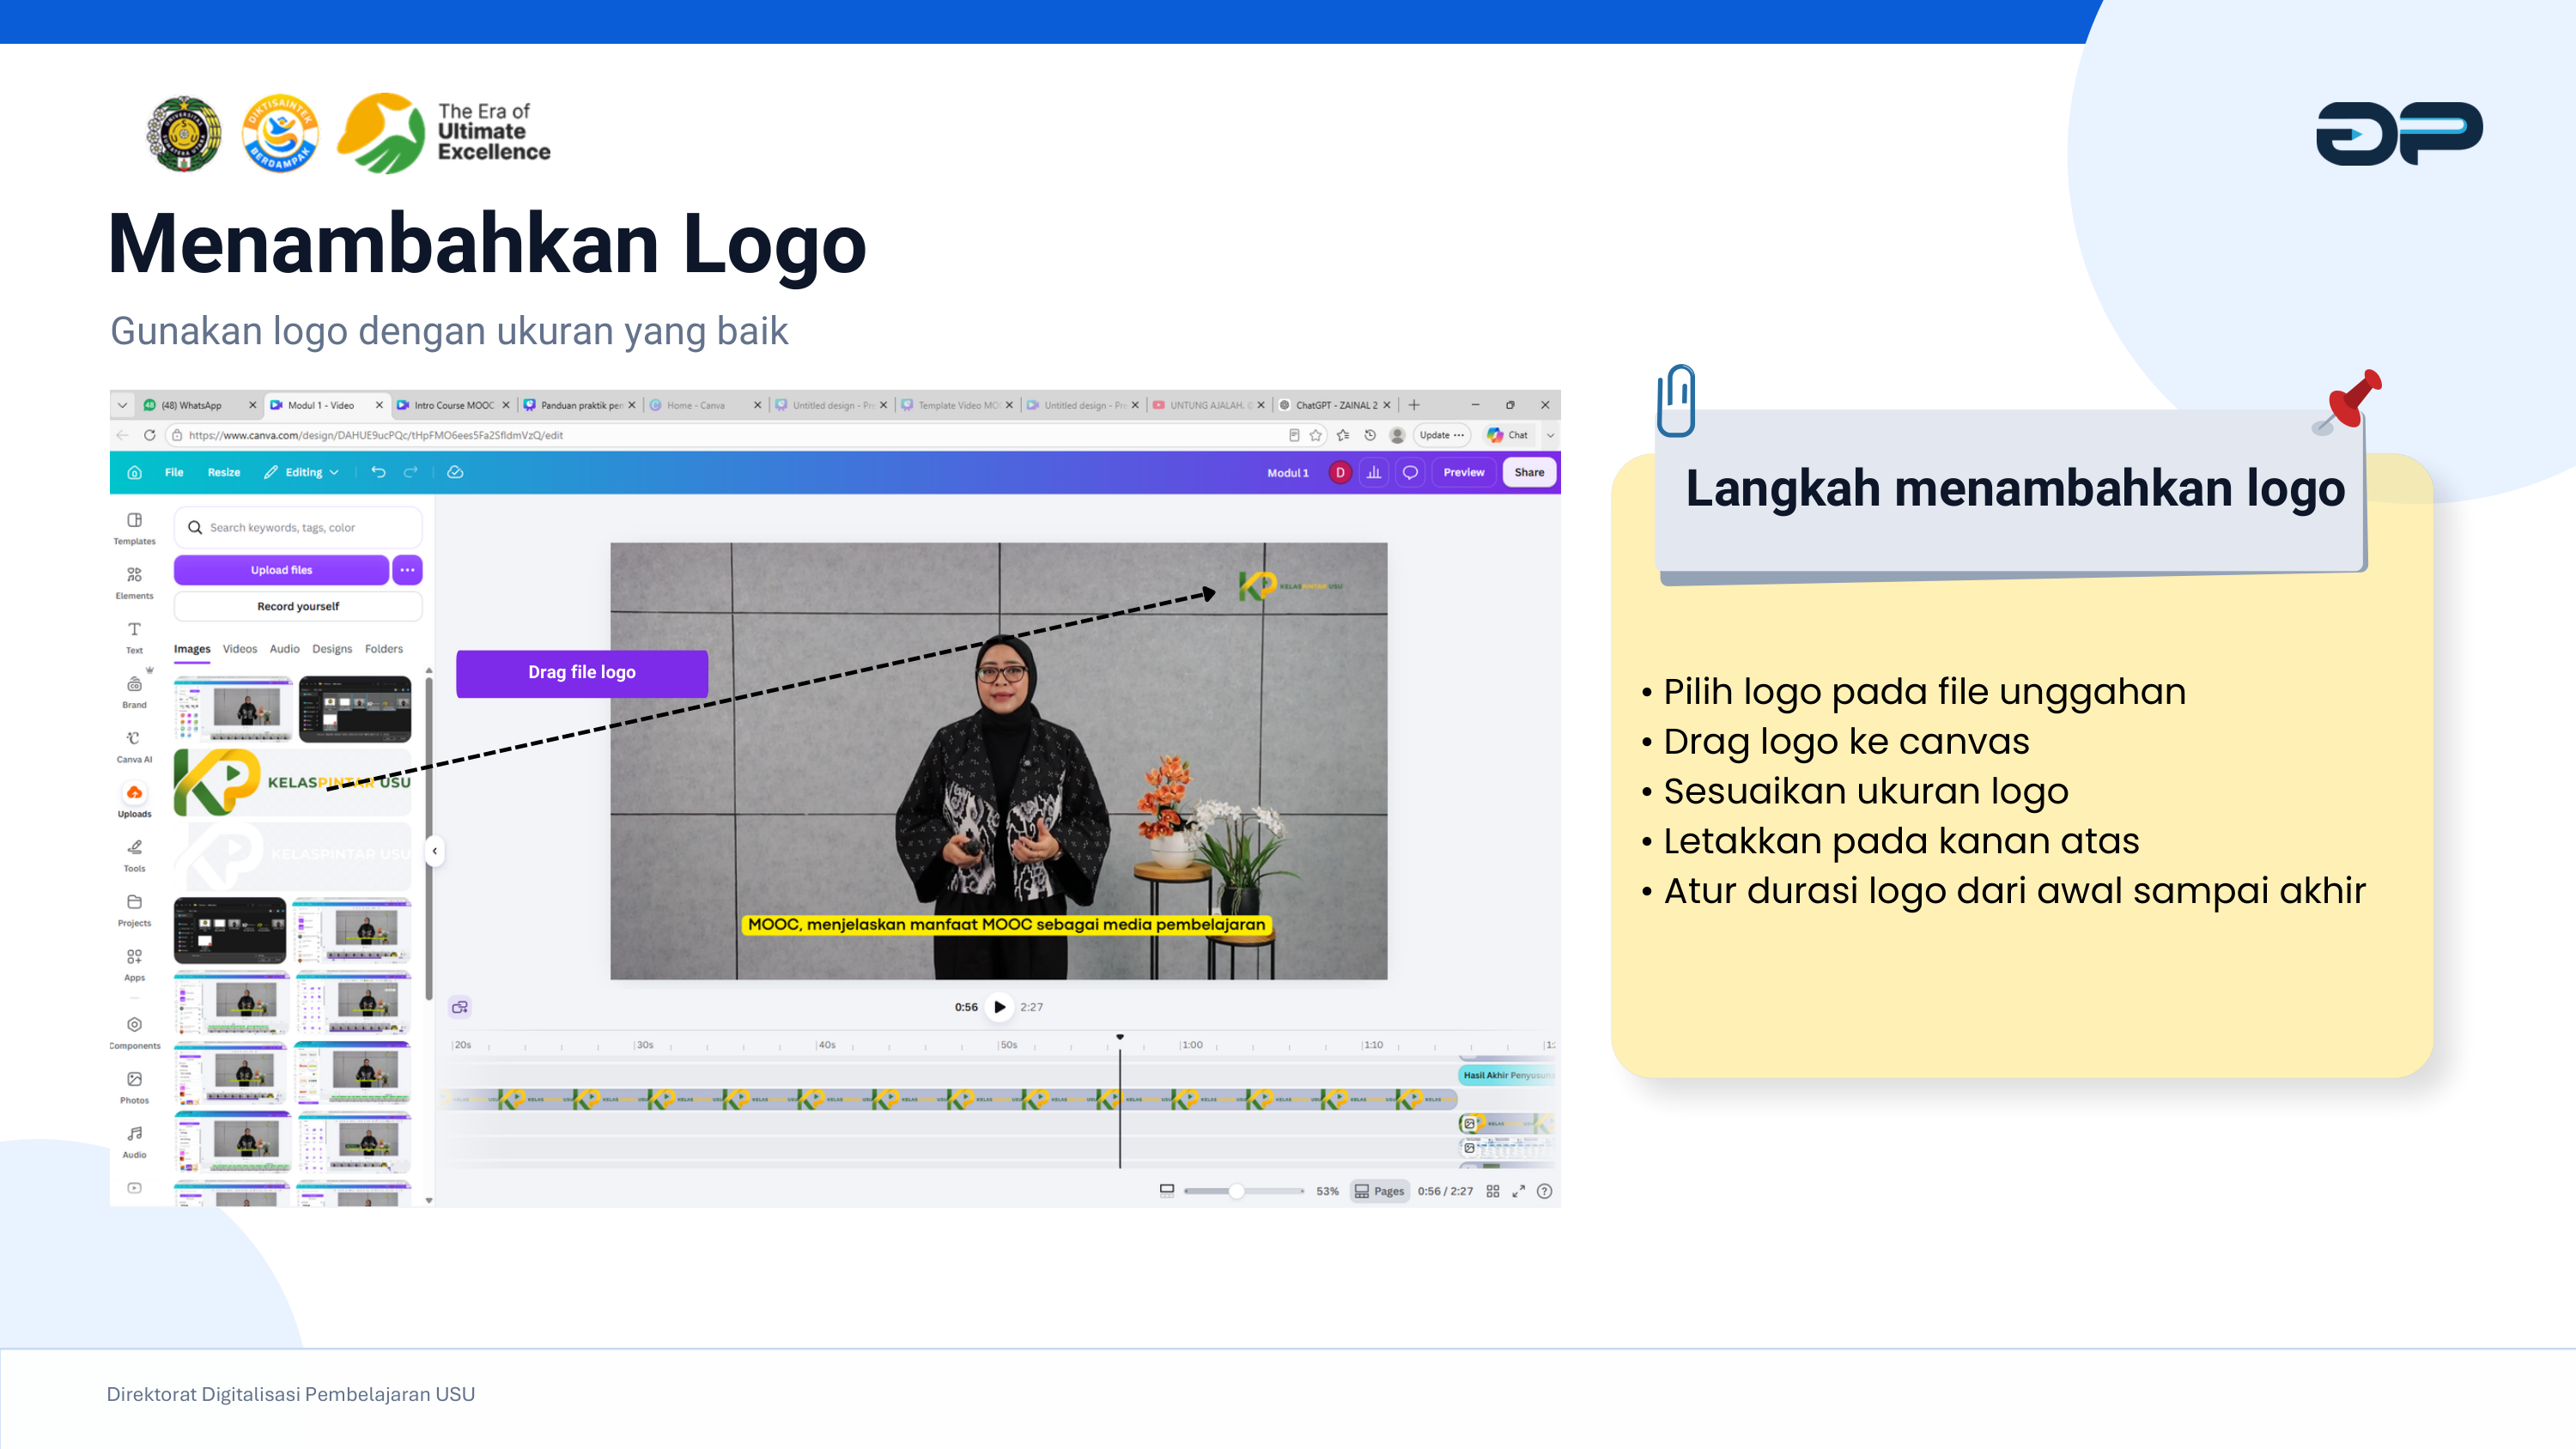
Task: Check the cloud save status icon
Action: point(455,472)
